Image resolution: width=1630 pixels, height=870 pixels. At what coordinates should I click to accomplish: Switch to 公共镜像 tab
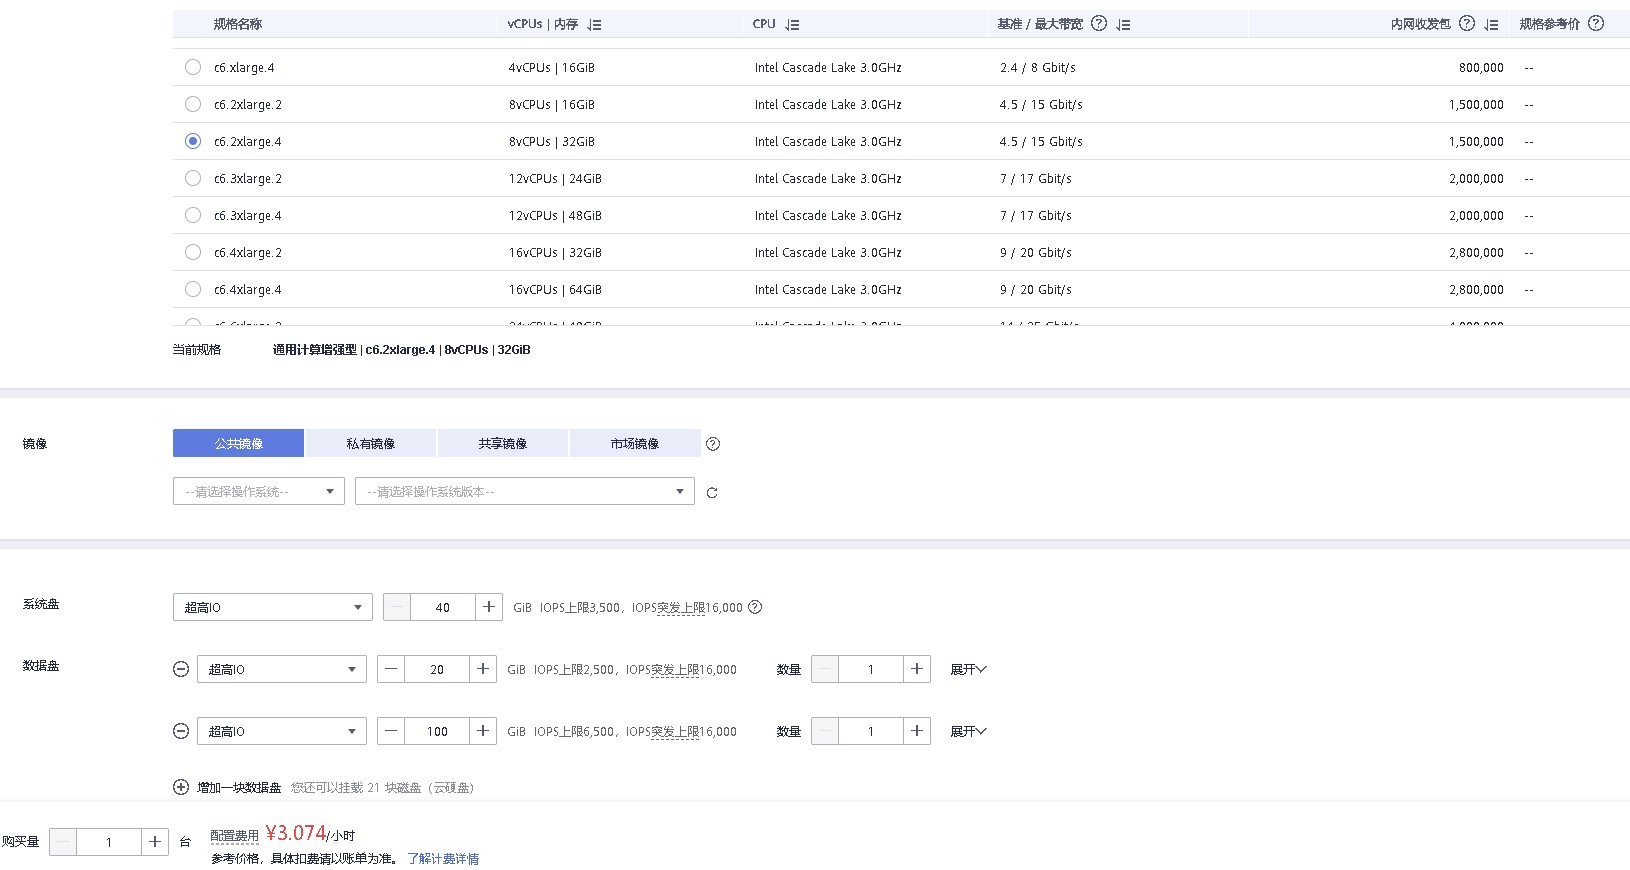(238, 443)
